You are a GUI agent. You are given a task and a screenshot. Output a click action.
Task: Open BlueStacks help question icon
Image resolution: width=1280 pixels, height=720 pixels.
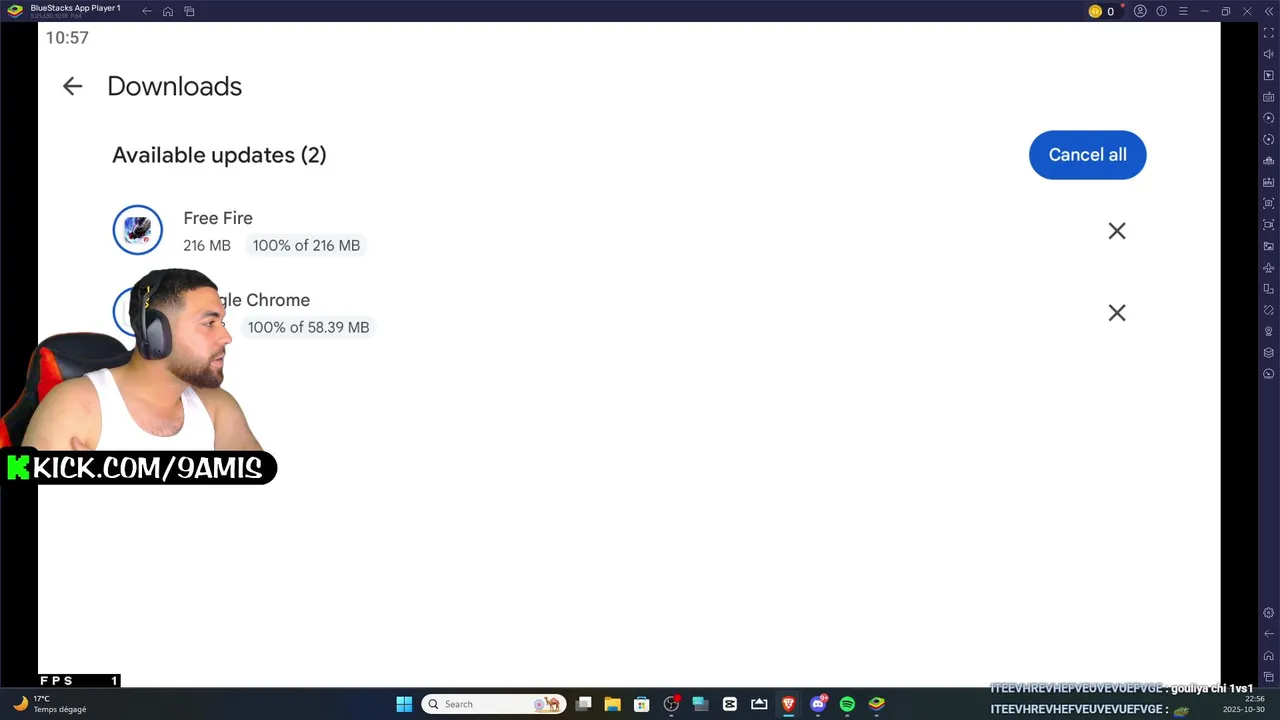[1161, 11]
